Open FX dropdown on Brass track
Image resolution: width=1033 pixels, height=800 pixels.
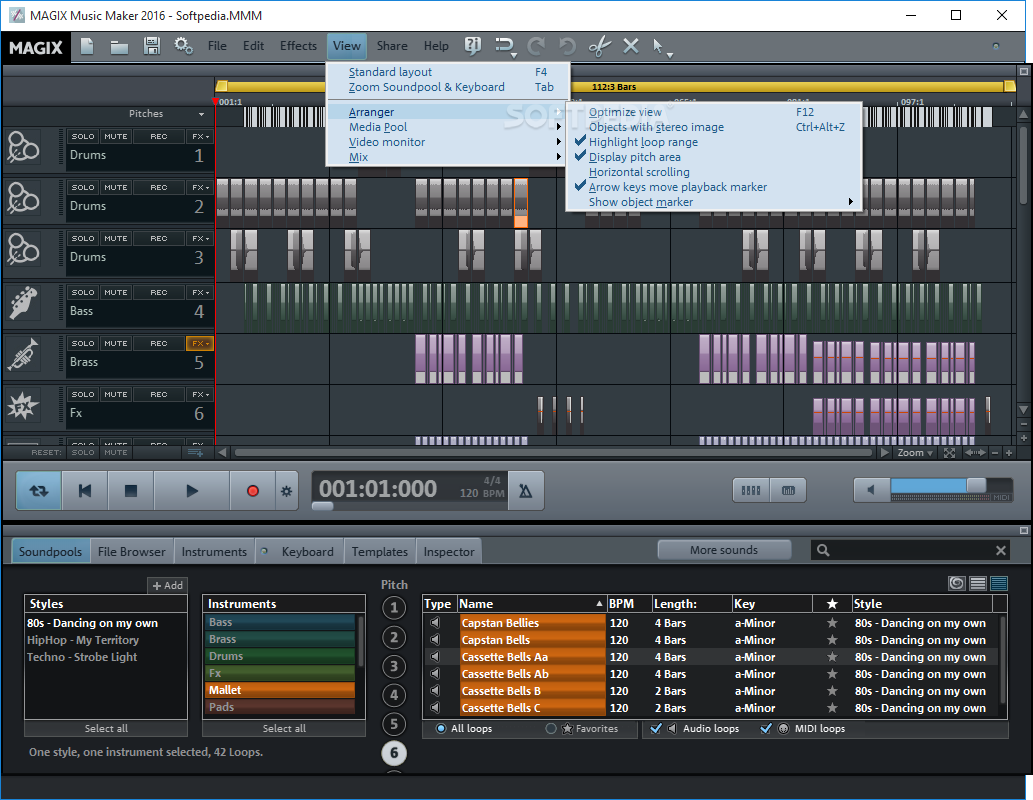(200, 343)
